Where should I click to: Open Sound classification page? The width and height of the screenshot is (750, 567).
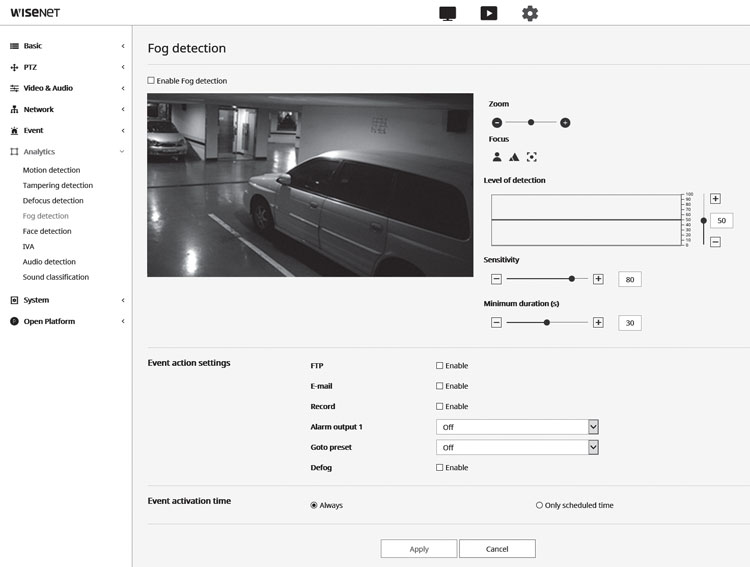56,277
